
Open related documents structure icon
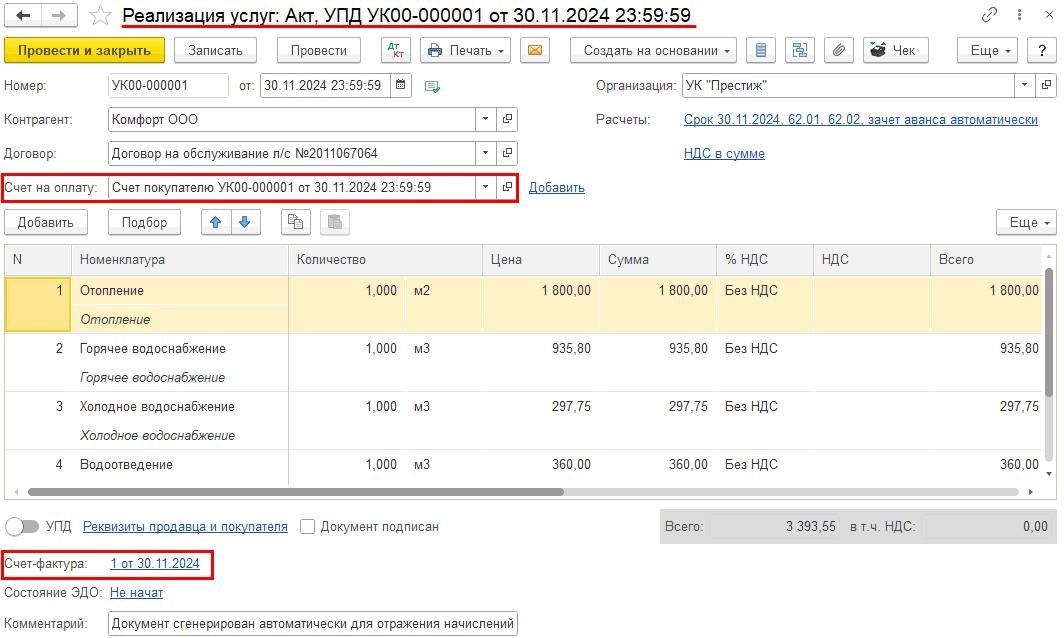click(800, 50)
